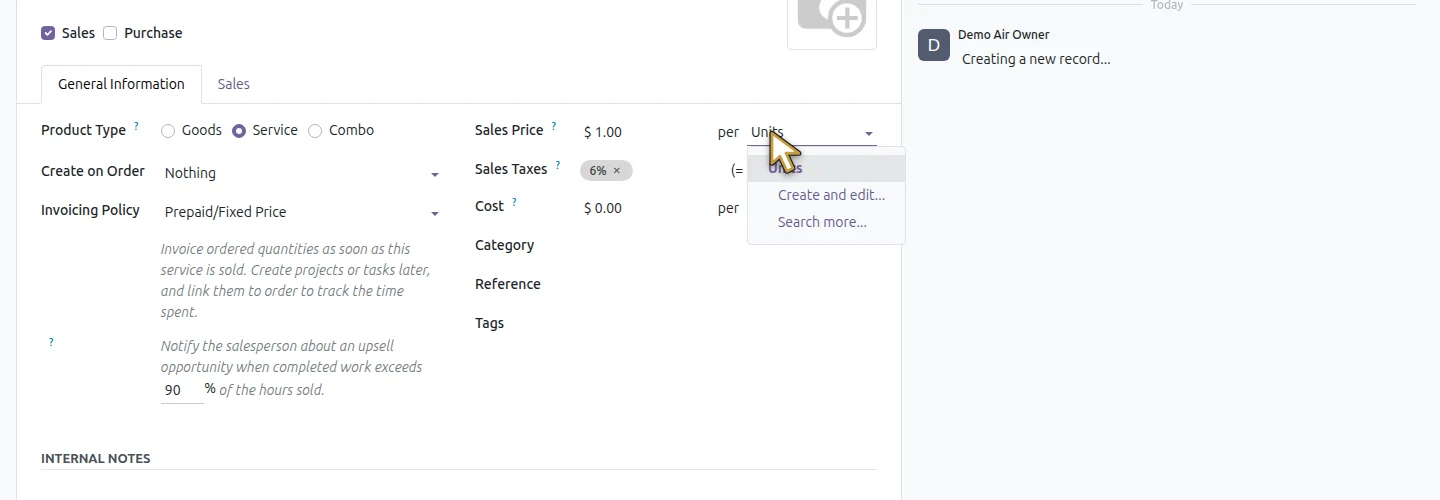Remove the 6% tax tag
This screenshot has height=500, width=1440.
click(x=617, y=171)
